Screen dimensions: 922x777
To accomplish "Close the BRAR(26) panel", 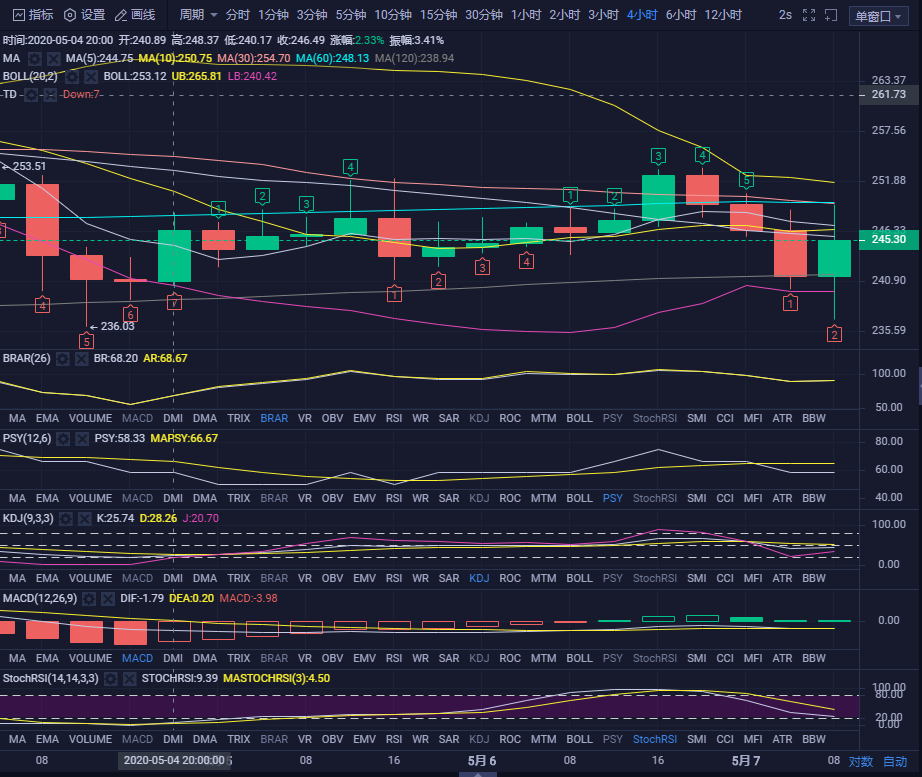I will pyautogui.click(x=82, y=358).
